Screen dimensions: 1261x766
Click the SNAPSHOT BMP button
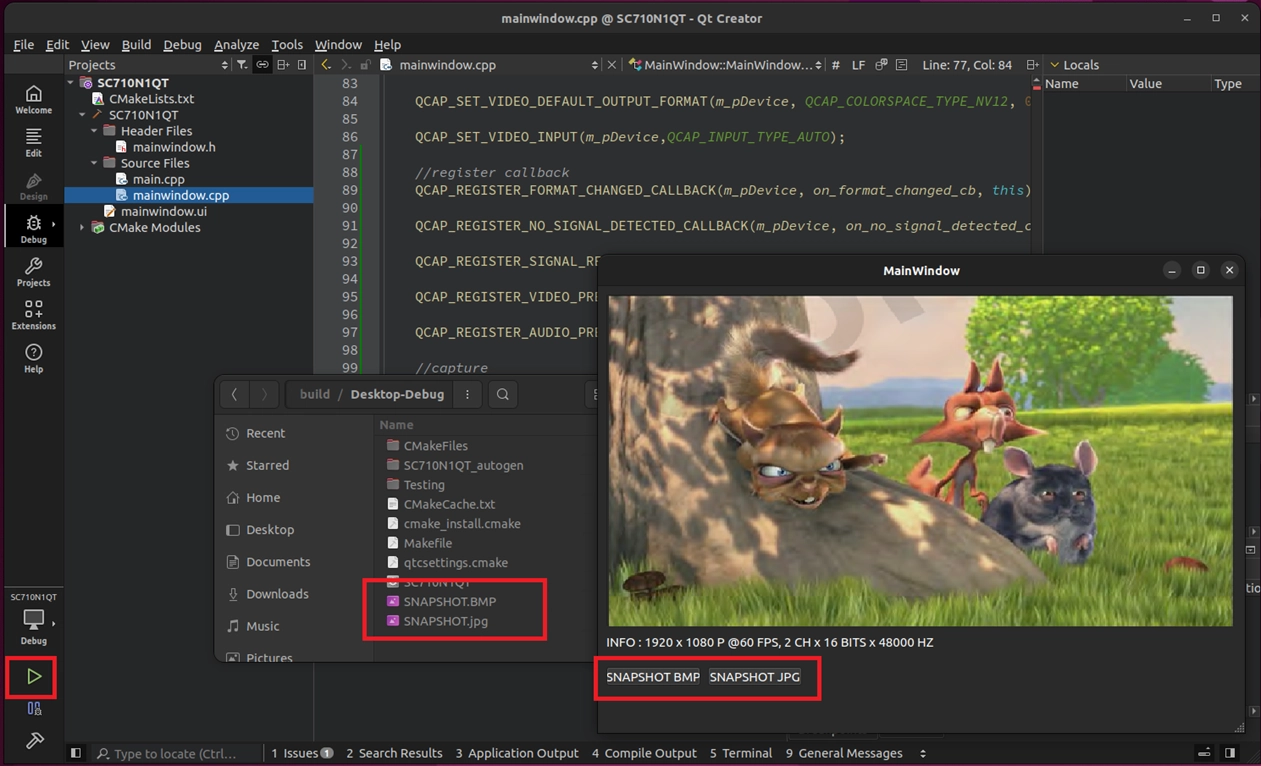[x=653, y=677]
